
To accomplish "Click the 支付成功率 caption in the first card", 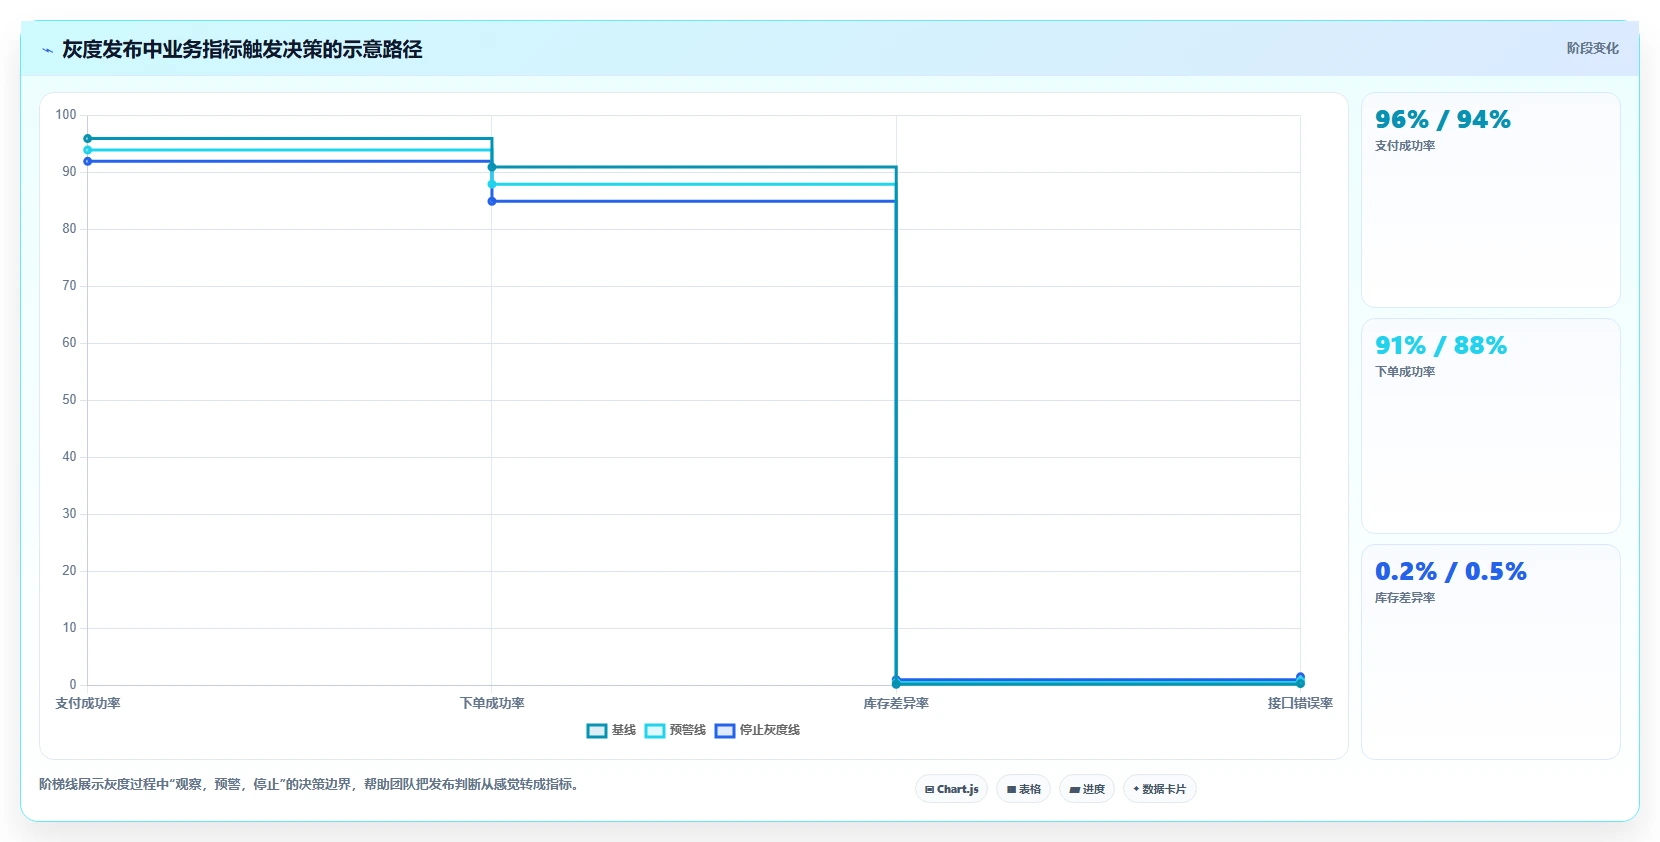I will click(1405, 146).
